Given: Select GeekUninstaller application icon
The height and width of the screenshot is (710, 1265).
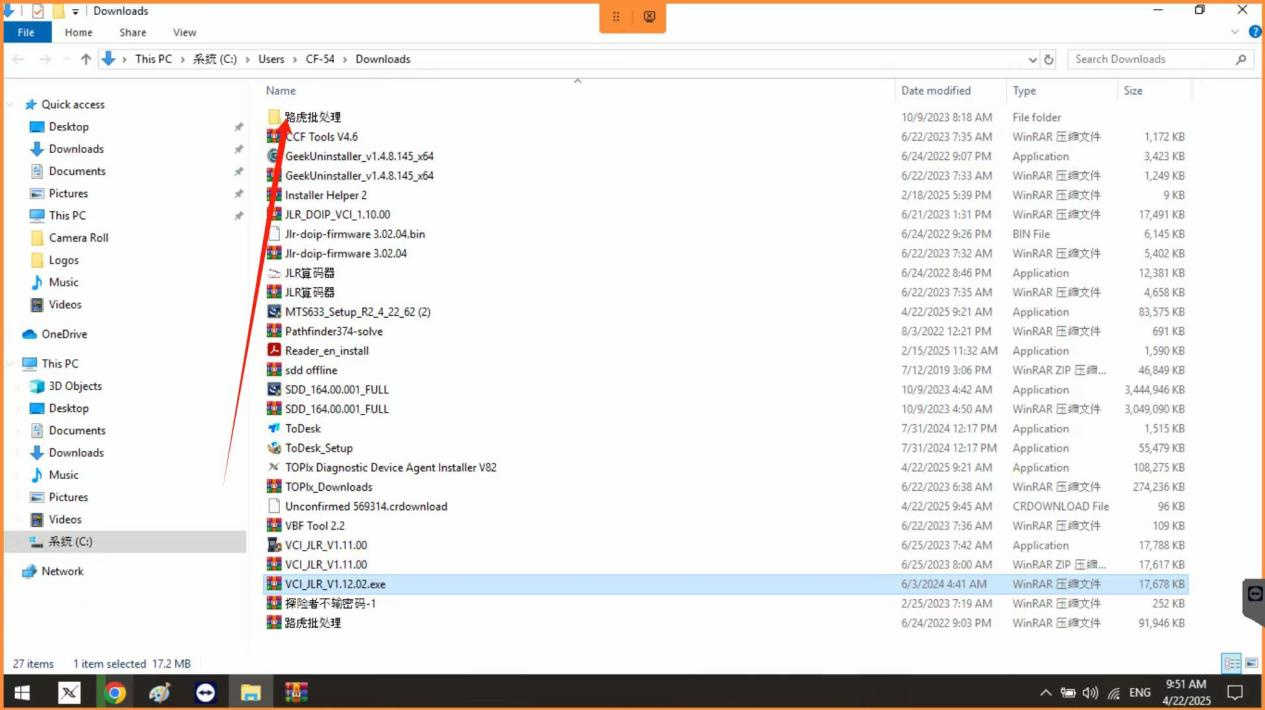Looking at the screenshot, I should (274, 156).
